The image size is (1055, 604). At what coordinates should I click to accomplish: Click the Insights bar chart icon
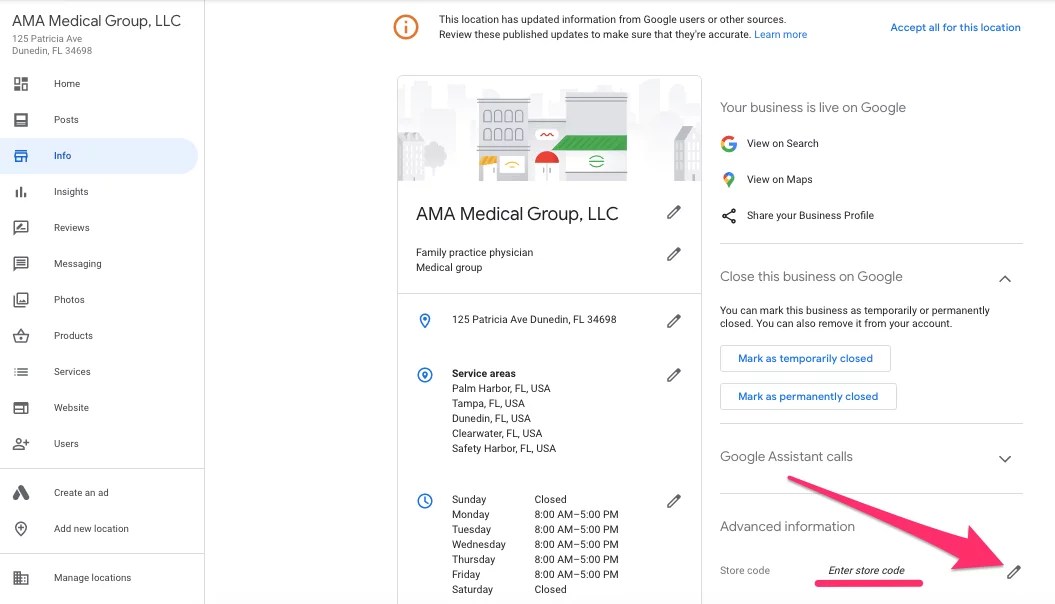(x=21, y=192)
